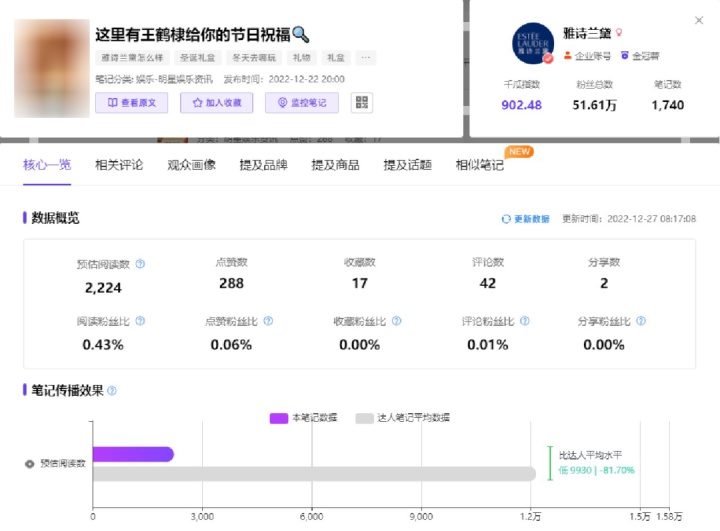Image resolution: width=720 pixels, height=531 pixels.
Task: Switch to the 提及商品 tab
Action: (x=336, y=165)
